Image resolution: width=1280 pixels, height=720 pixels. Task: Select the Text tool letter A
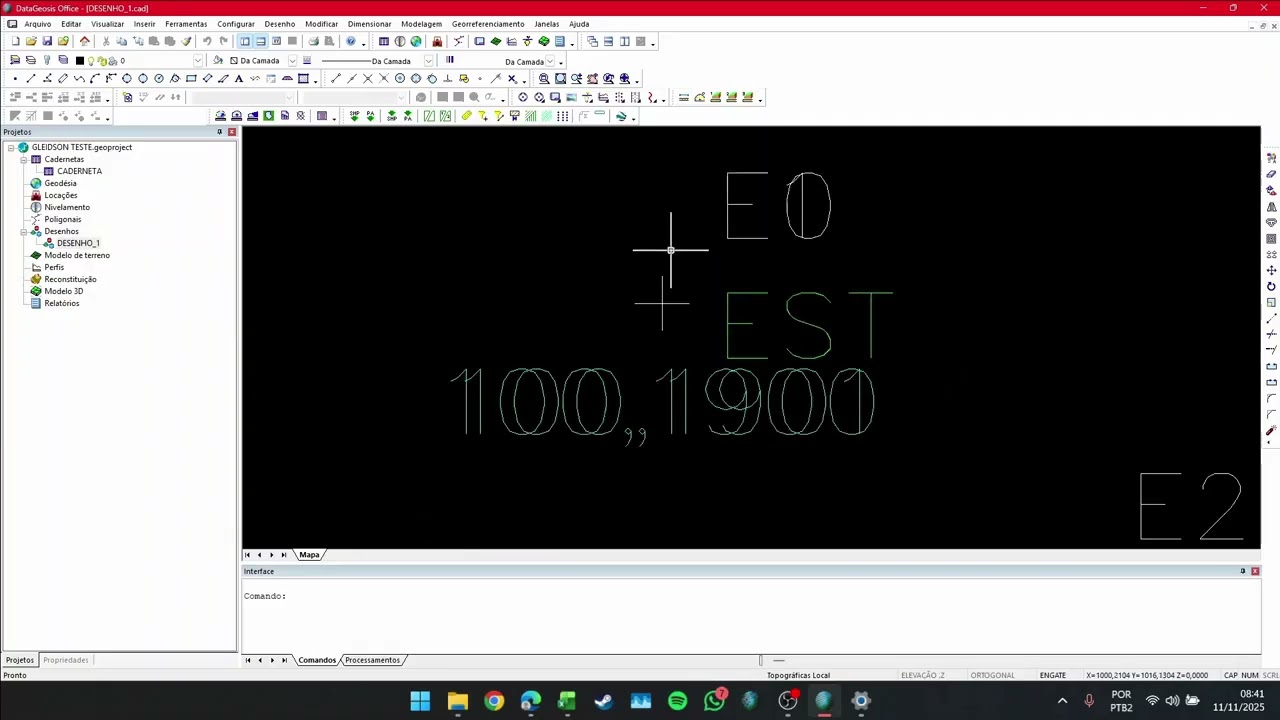click(238, 79)
